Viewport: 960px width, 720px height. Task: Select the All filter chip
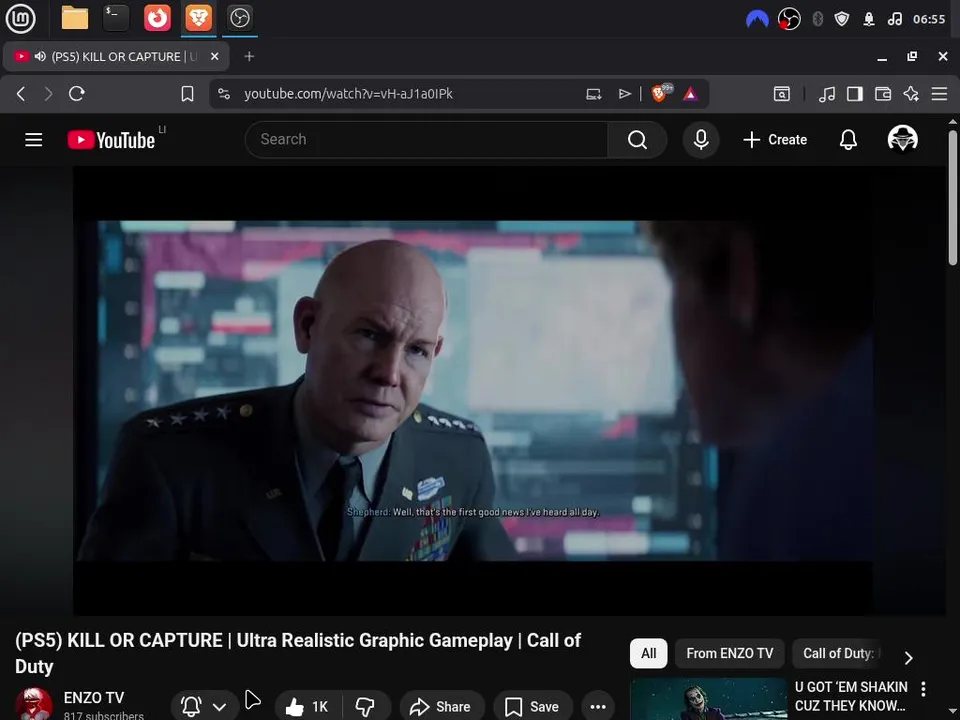pos(648,653)
